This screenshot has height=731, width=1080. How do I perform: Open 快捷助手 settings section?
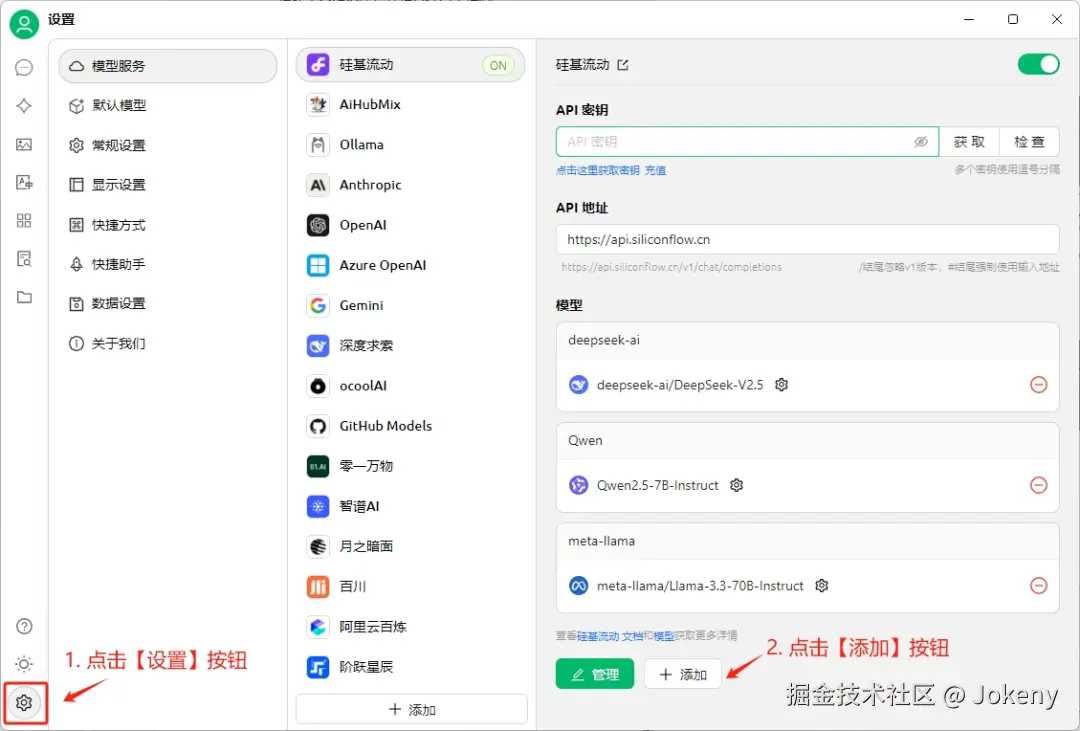click(168, 264)
